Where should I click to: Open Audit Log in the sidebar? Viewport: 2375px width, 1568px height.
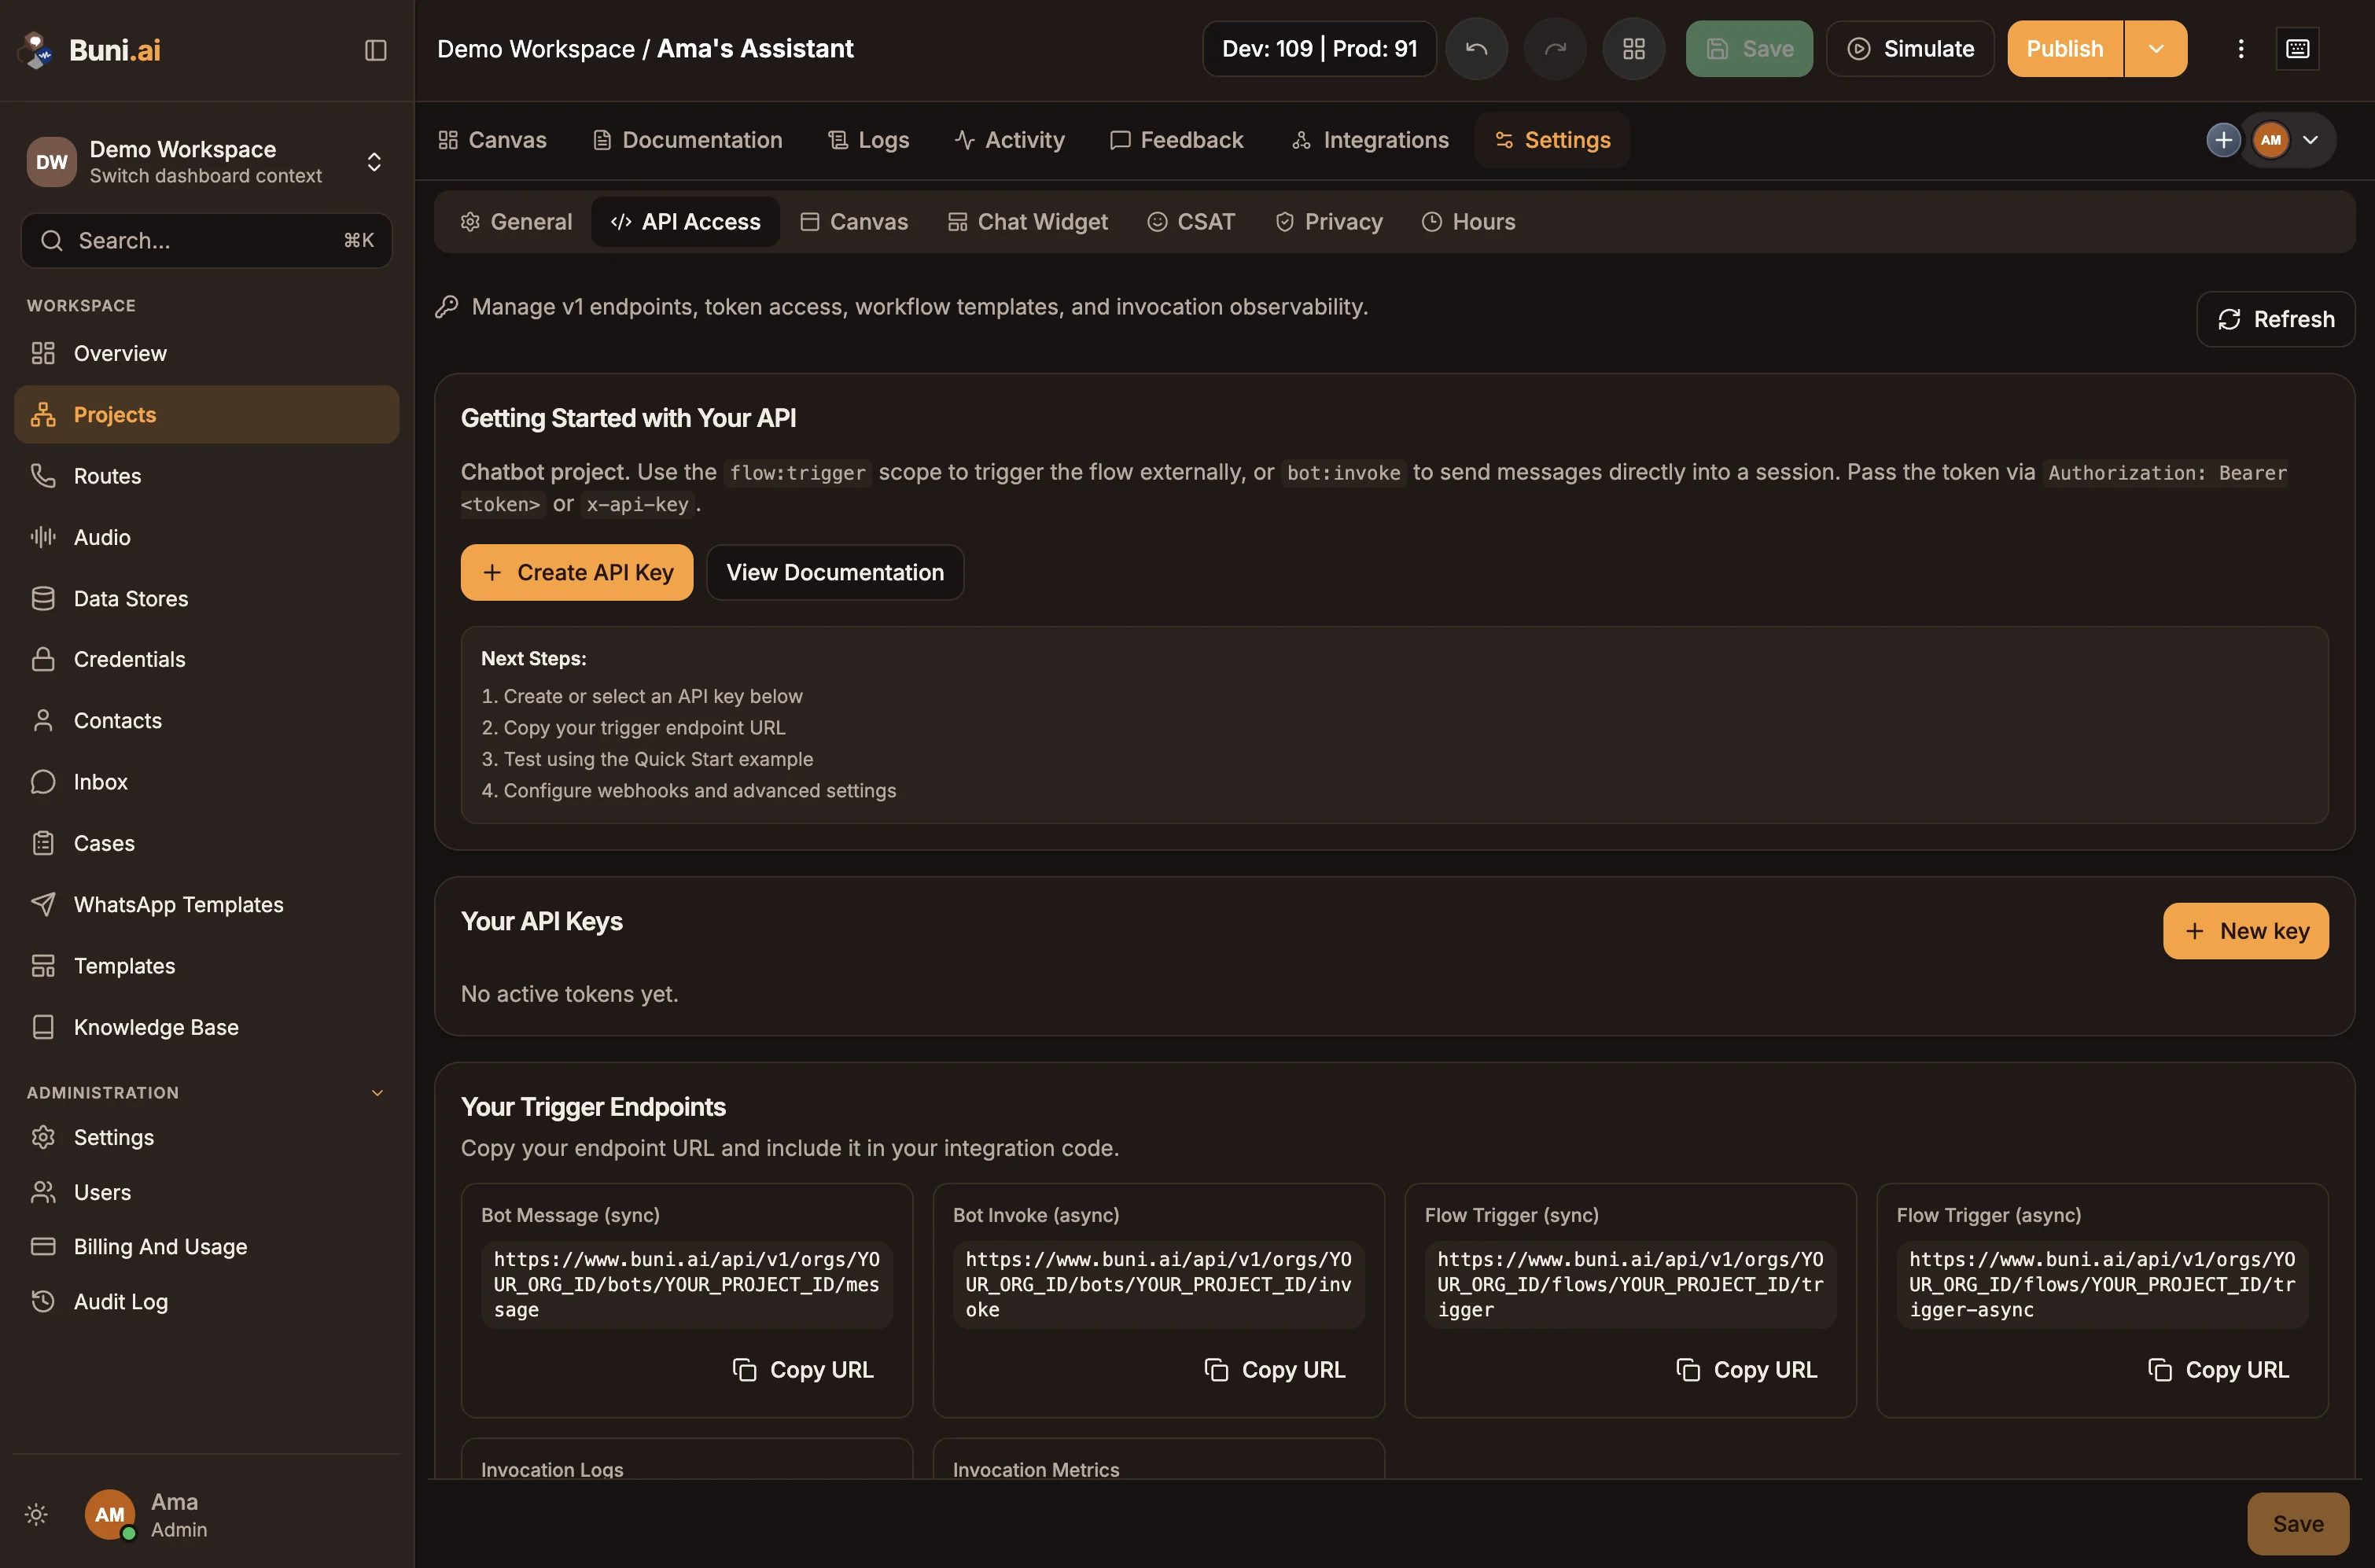[207, 1301]
